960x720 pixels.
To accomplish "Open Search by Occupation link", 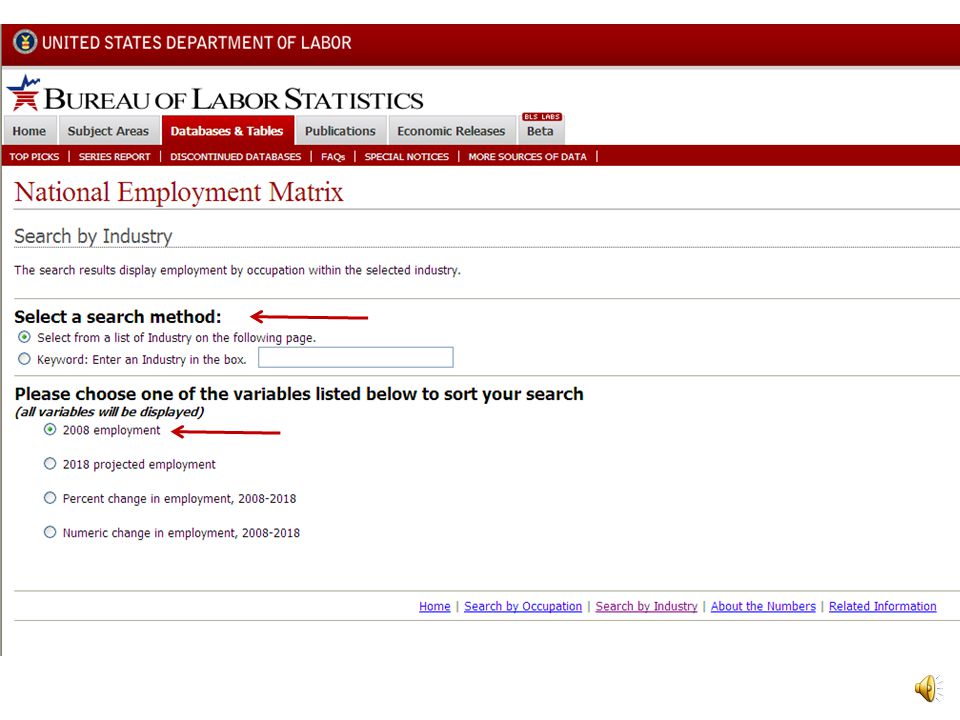I will pyautogui.click(x=523, y=606).
